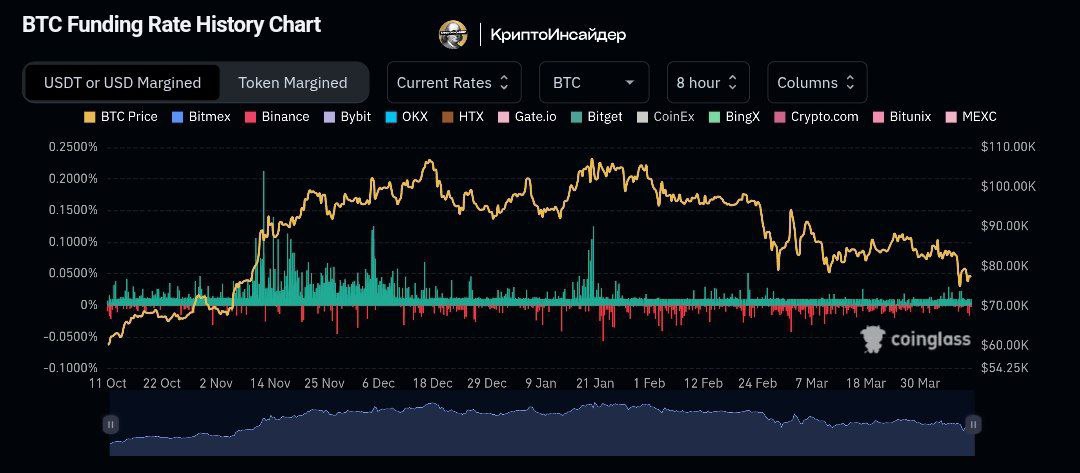Click the -0.1000% left axis label
Image resolution: width=1080 pixels, height=473 pixels.
click(72, 368)
